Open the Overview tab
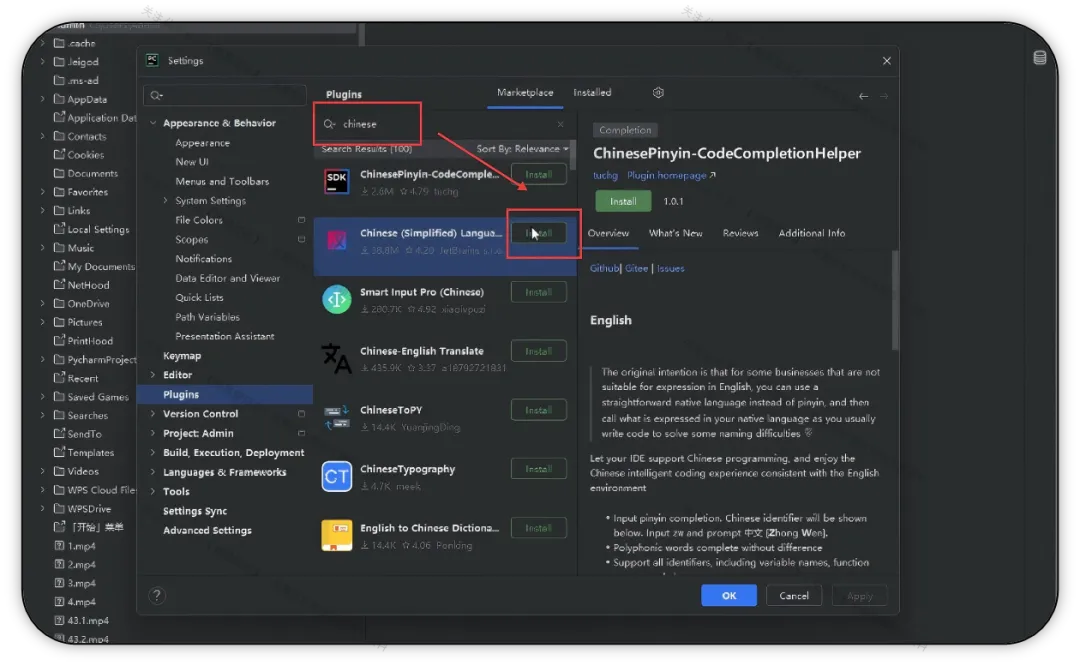Image resolution: width=1080 pixels, height=666 pixels. (x=608, y=233)
